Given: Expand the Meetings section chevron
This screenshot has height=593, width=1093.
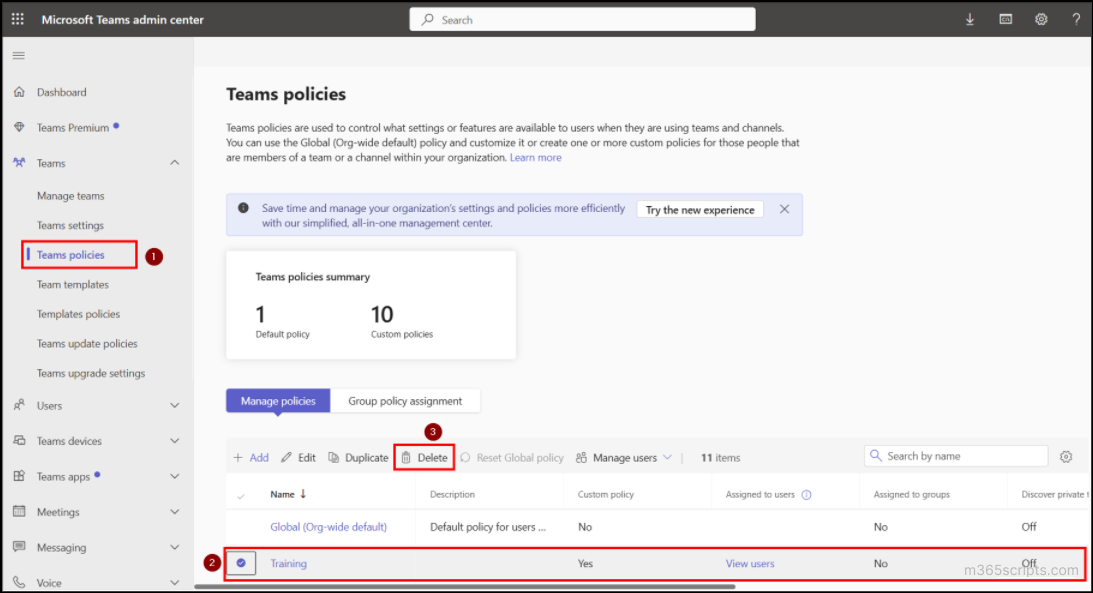Looking at the screenshot, I should click(x=174, y=511).
